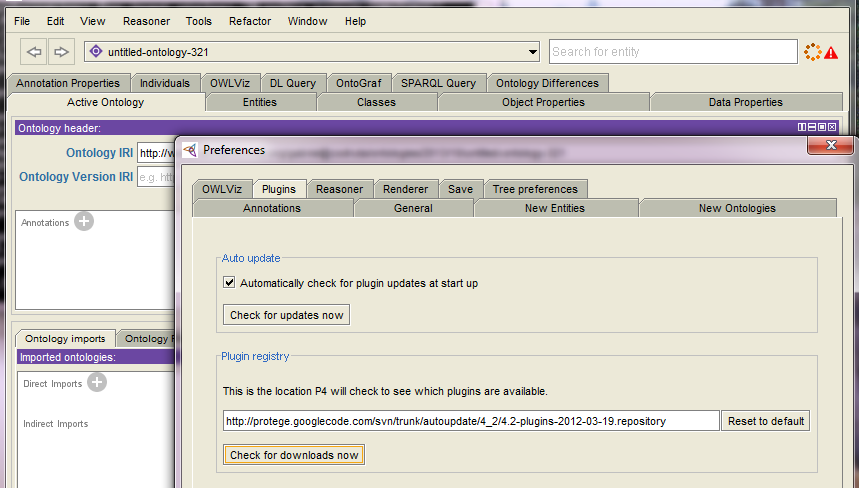Add an annotation with the plus icon

(x=84, y=222)
